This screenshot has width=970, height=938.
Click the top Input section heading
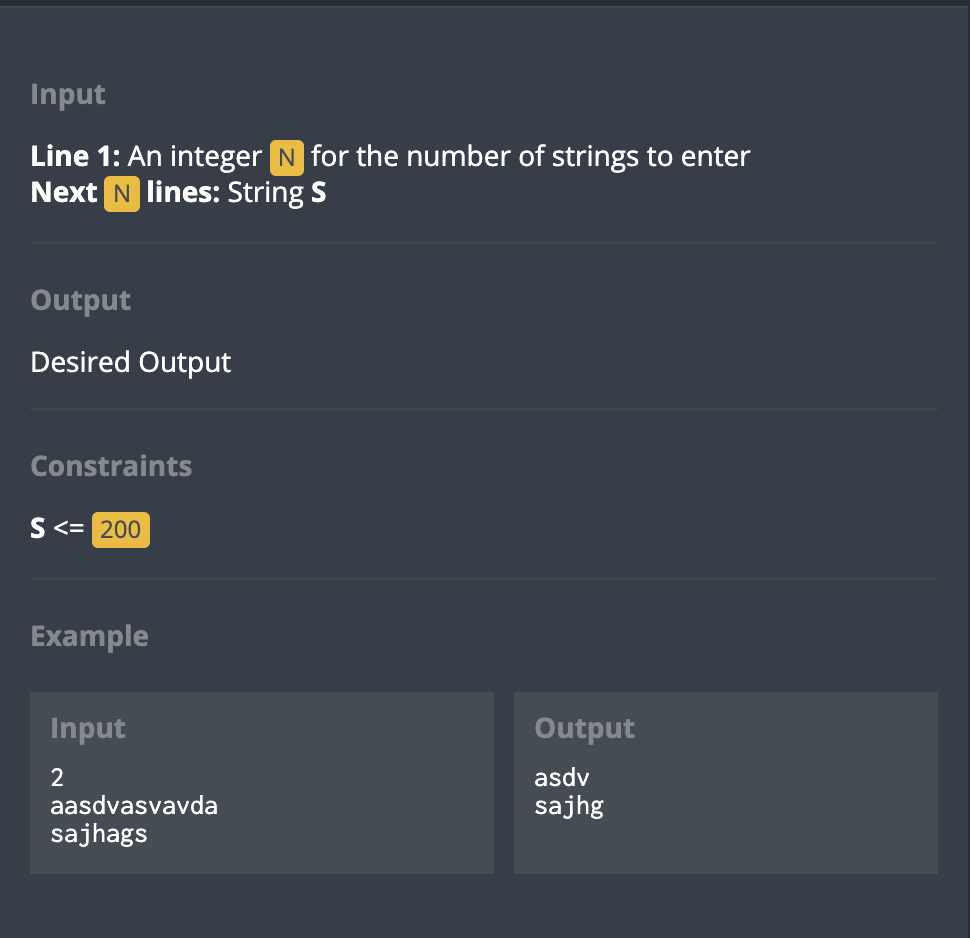[68, 95]
